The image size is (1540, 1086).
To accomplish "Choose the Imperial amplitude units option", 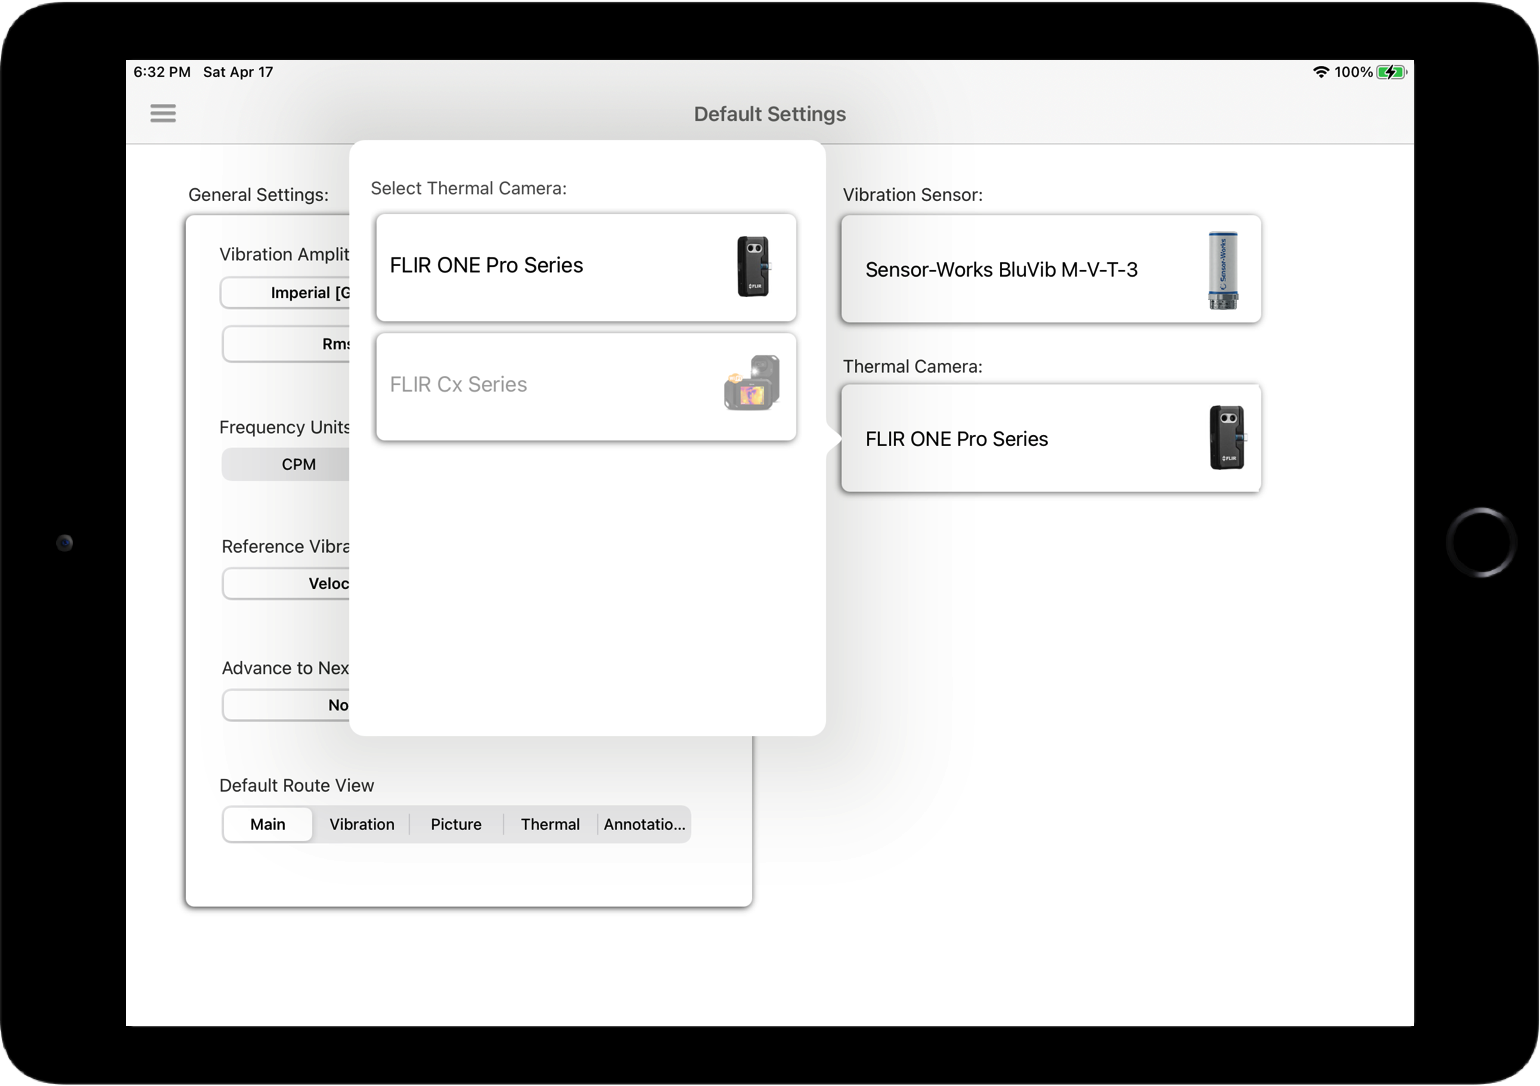I will click(x=286, y=293).
